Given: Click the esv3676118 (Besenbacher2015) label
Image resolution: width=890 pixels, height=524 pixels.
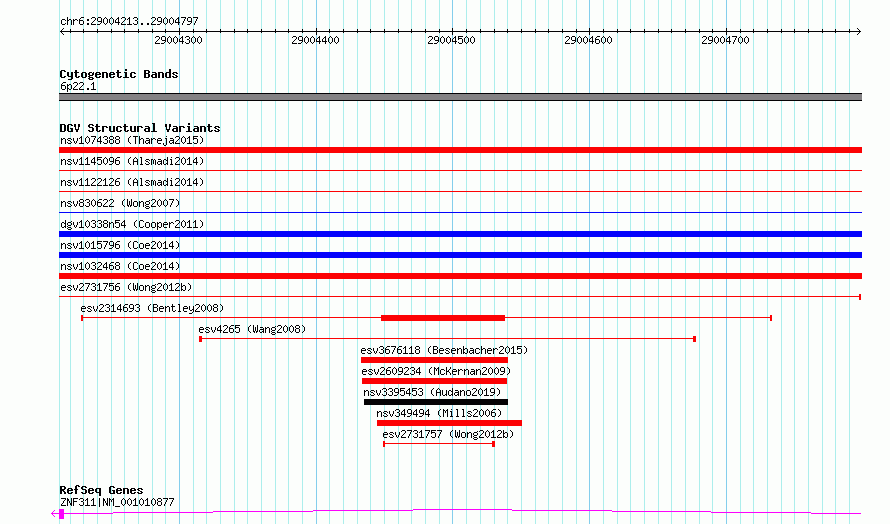Looking at the screenshot, I should click(x=444, y=350).
